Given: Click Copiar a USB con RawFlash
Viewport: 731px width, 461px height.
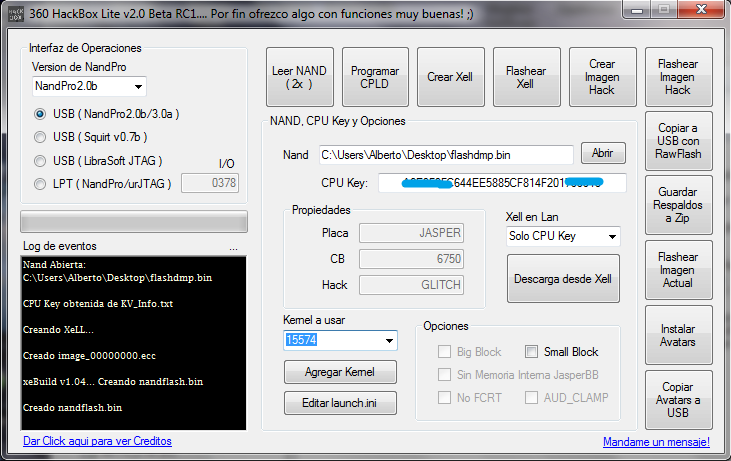Looking at the screenshot, I should 679,141.
